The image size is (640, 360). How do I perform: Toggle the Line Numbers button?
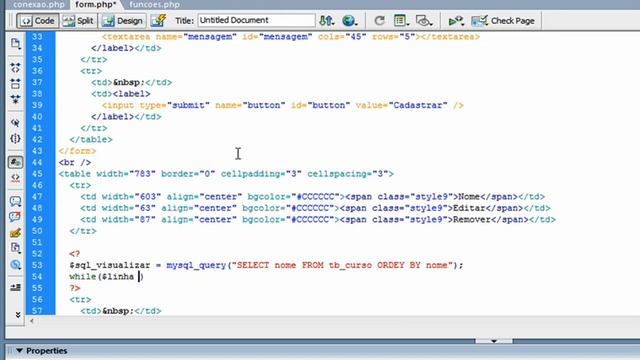(x=15, y=162)
